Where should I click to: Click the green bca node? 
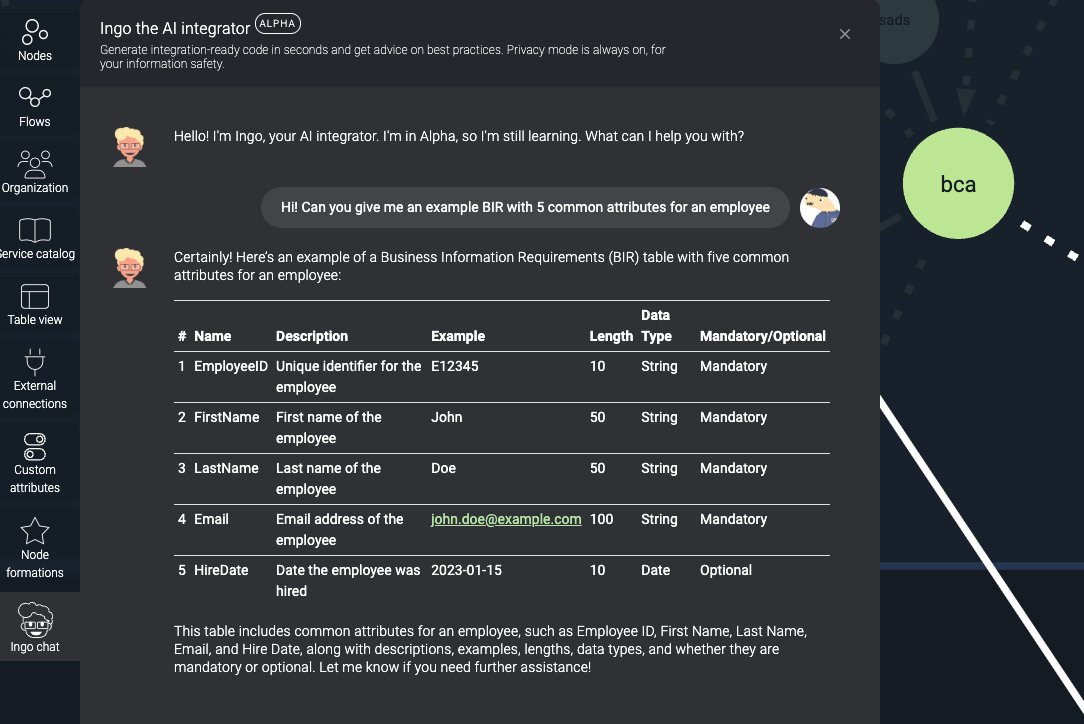[958, 184]
